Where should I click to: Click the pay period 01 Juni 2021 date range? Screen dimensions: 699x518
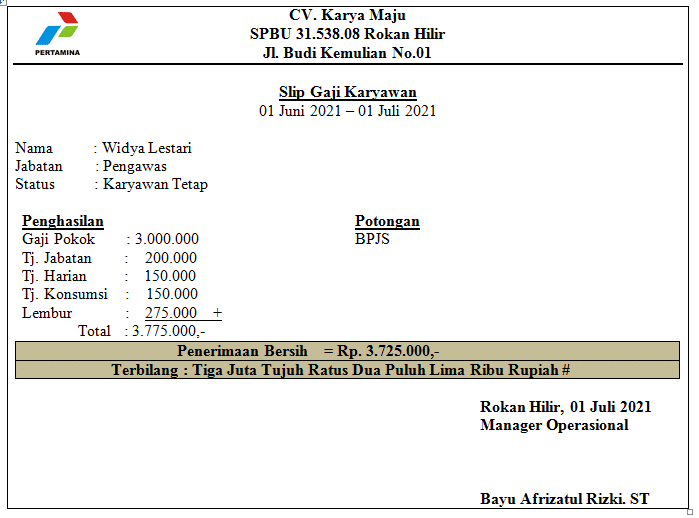347,111
